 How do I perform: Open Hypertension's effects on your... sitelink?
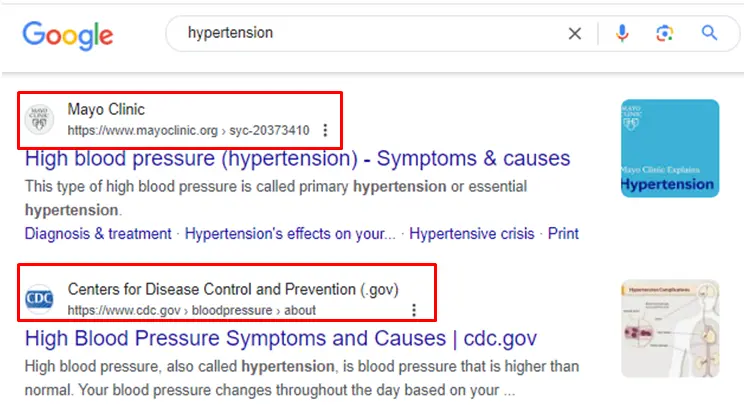pos(290,233)
